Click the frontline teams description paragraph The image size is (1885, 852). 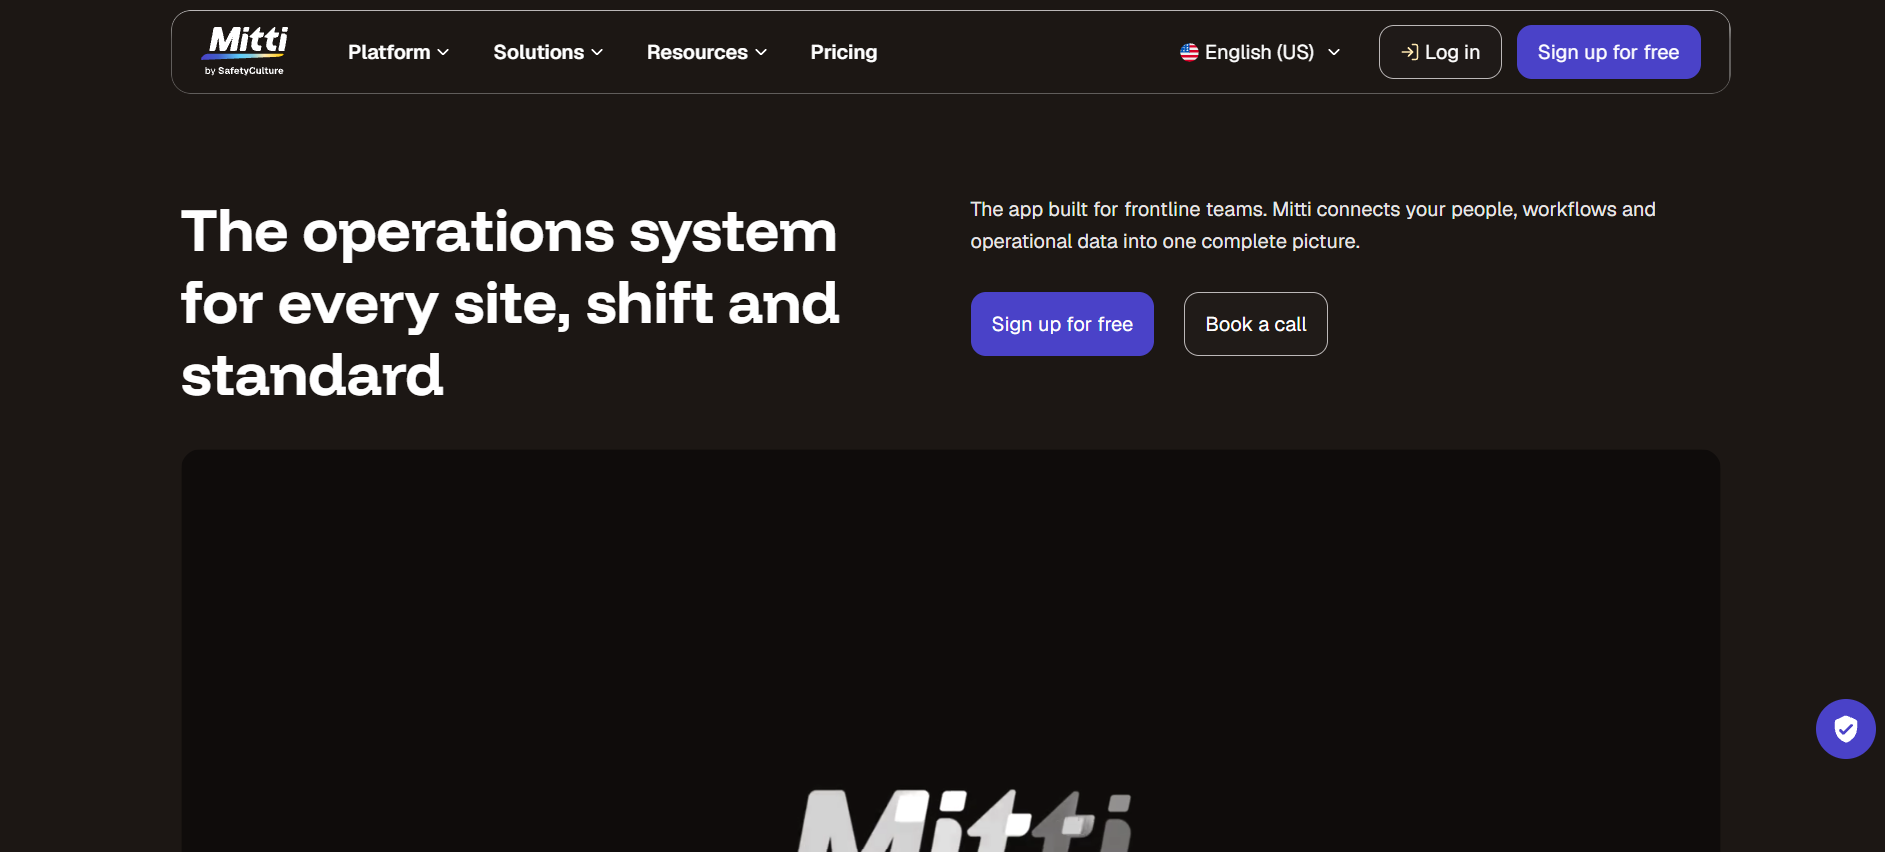click(1313, 225)
